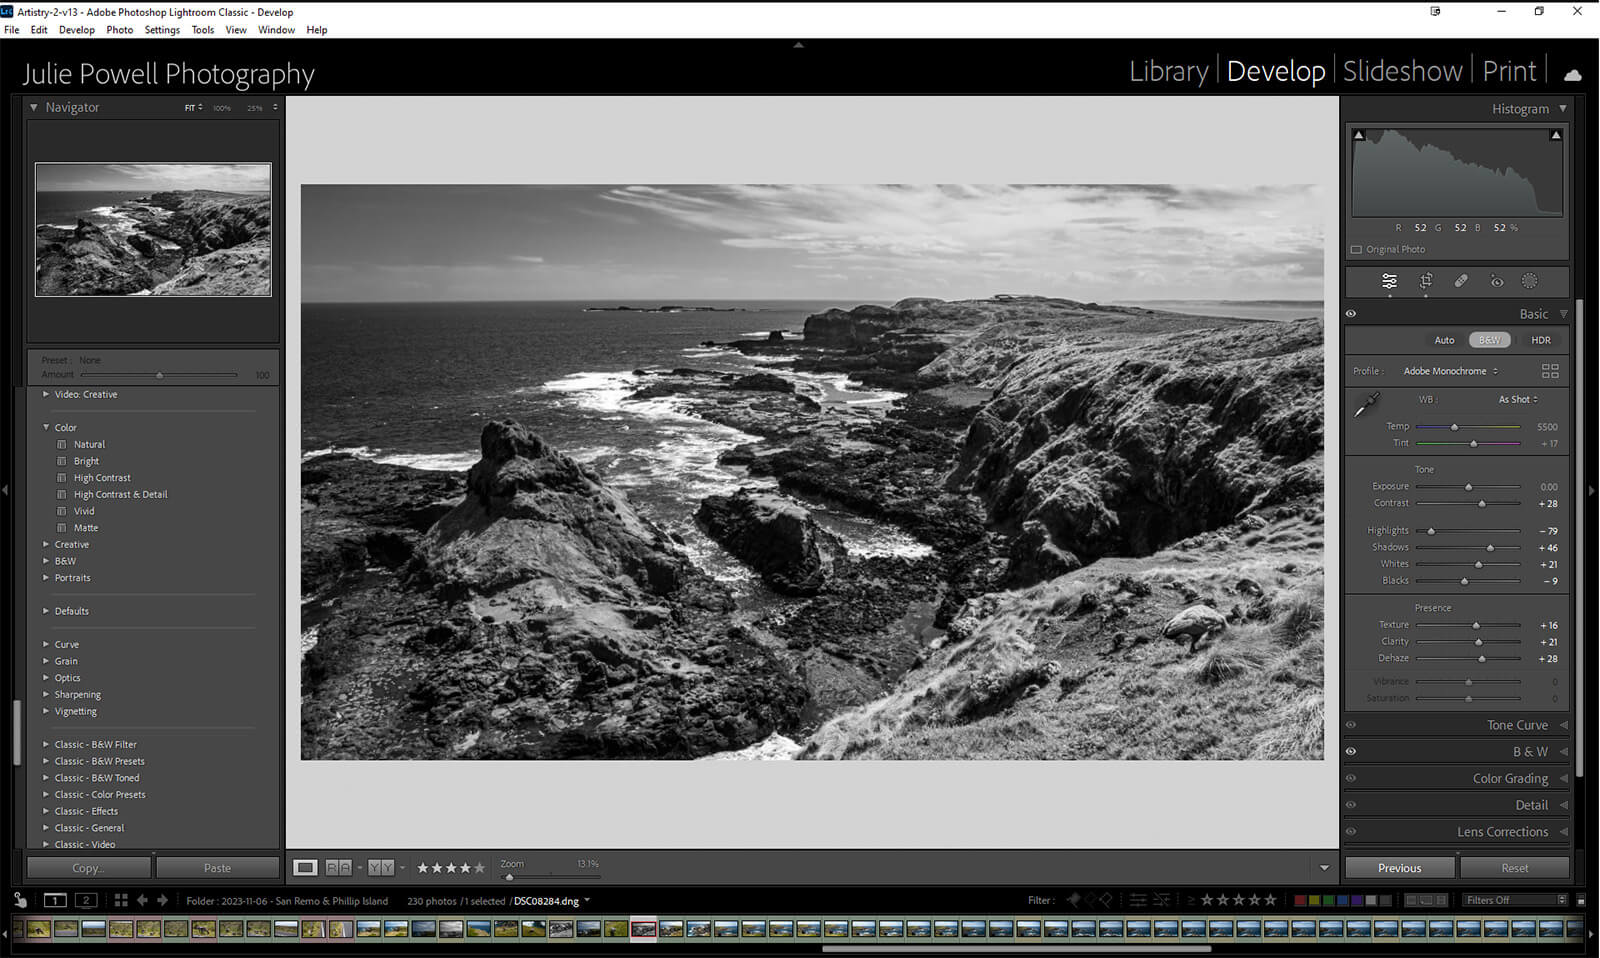1600x958 pixels.
Task: Toggle B&W panel visibility eye
Action: [x=1351, y=752]
